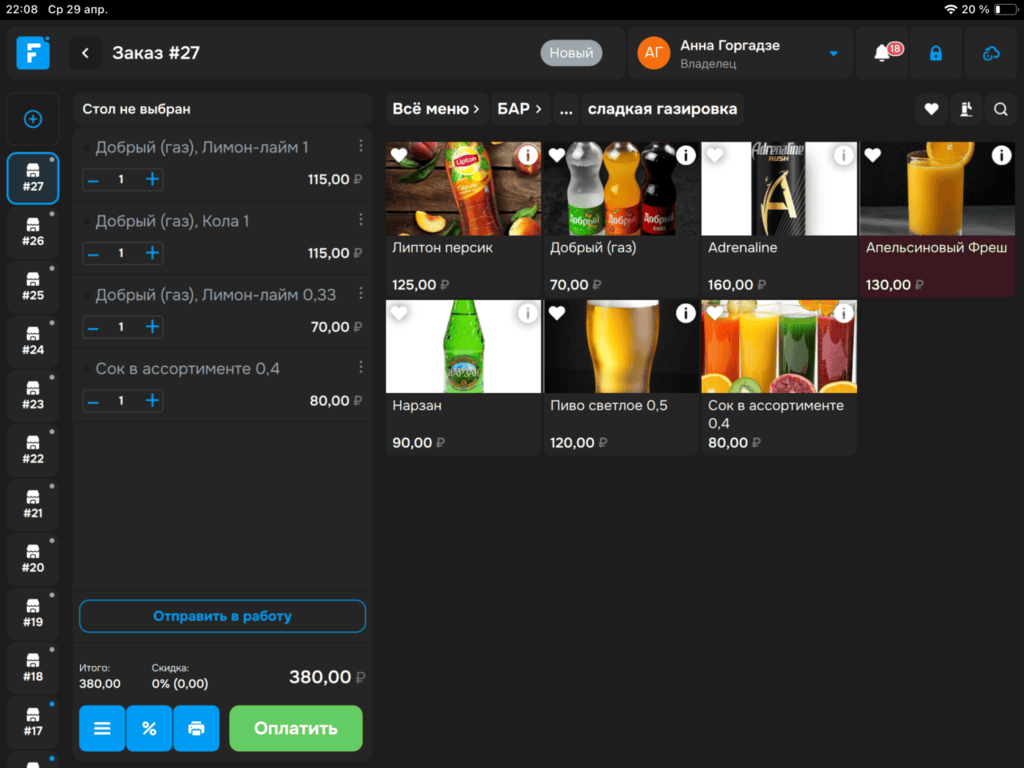Open options menu for Добрый Кола 1
The height and width of the screenshot is (768, 1024).
click(360, 219)
